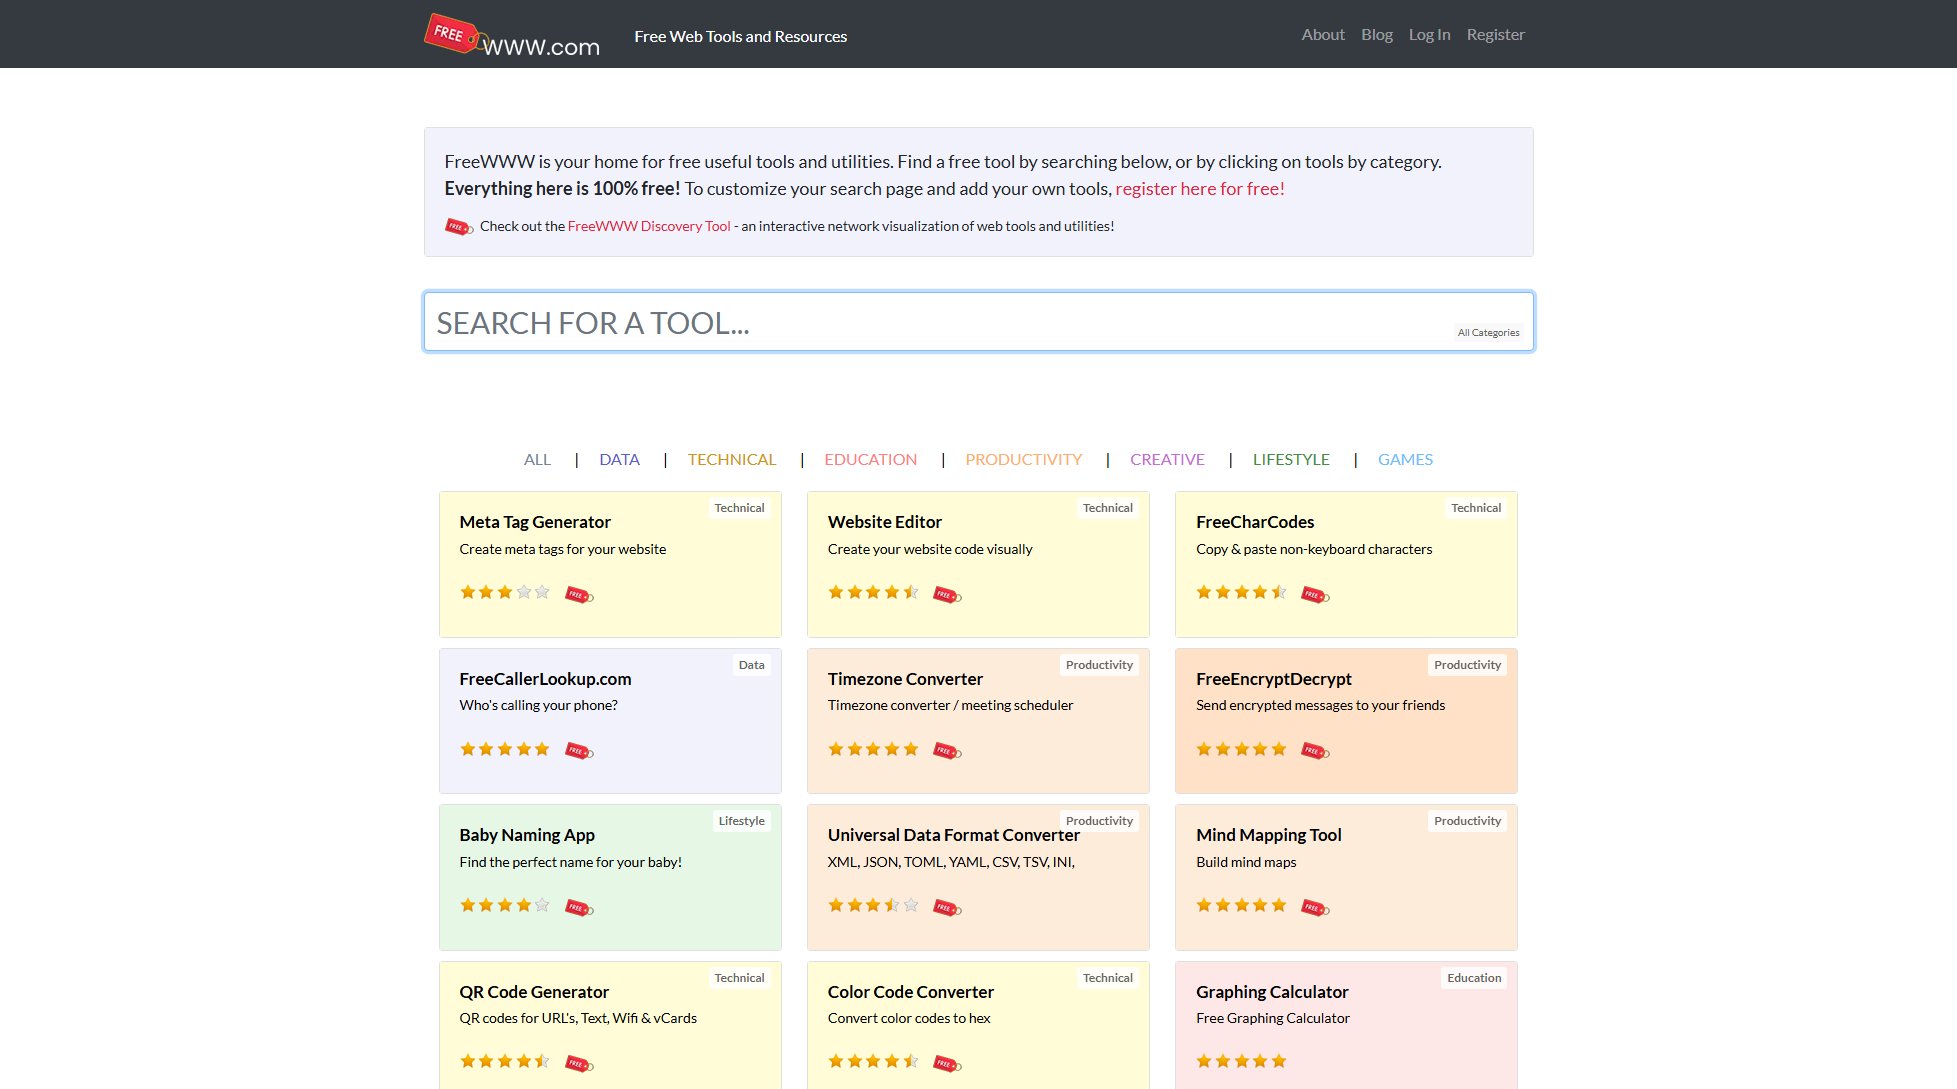Click the star rating on FreeCallerLookup.com
1957x1089 pixels.
click(504, 749)
